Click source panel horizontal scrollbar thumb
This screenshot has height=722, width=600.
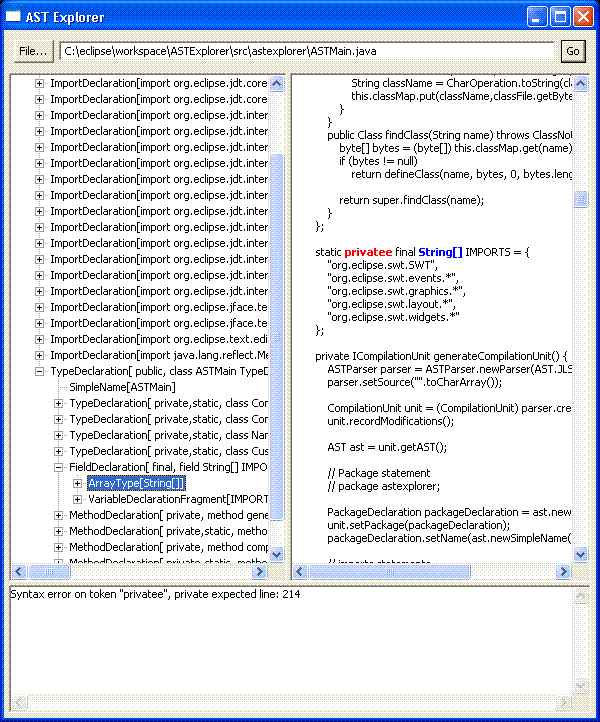click(x=390, y=571)
